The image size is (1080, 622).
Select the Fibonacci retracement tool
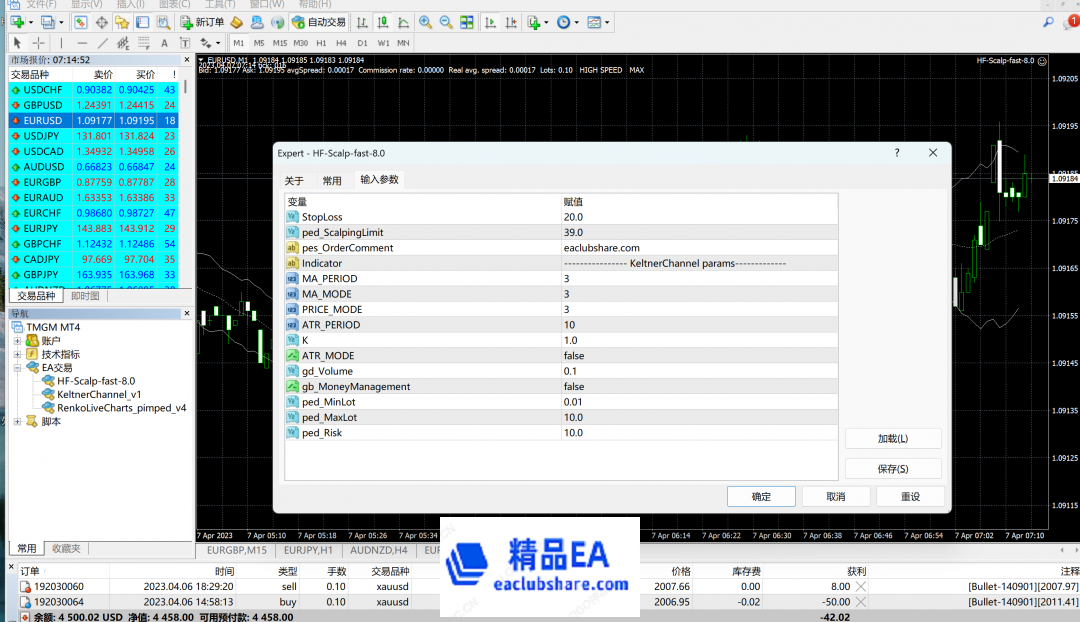(143, 43)
